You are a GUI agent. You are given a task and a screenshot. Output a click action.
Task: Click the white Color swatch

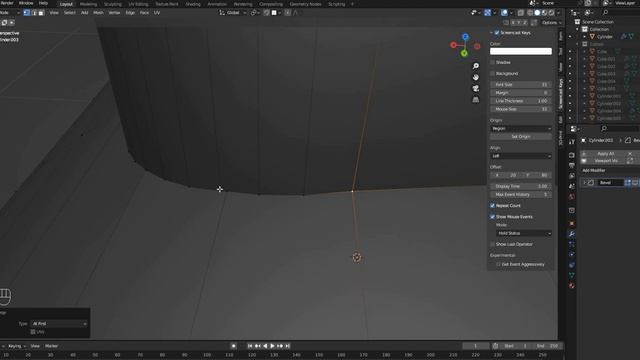click(x=521, y=51)
